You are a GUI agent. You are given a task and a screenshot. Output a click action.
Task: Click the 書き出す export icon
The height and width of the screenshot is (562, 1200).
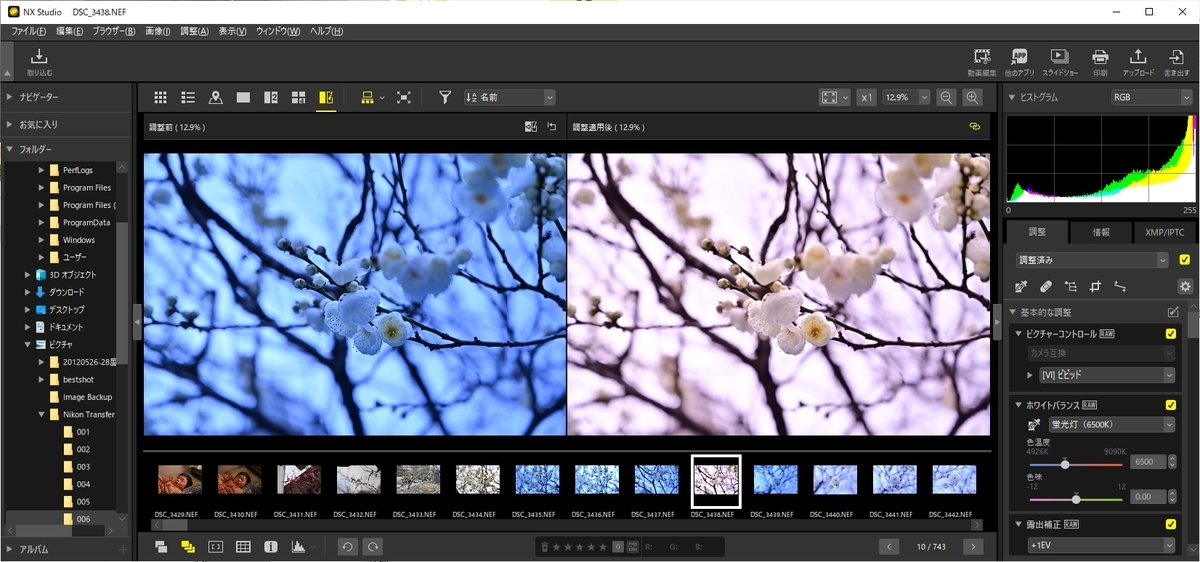(1177, 62)
